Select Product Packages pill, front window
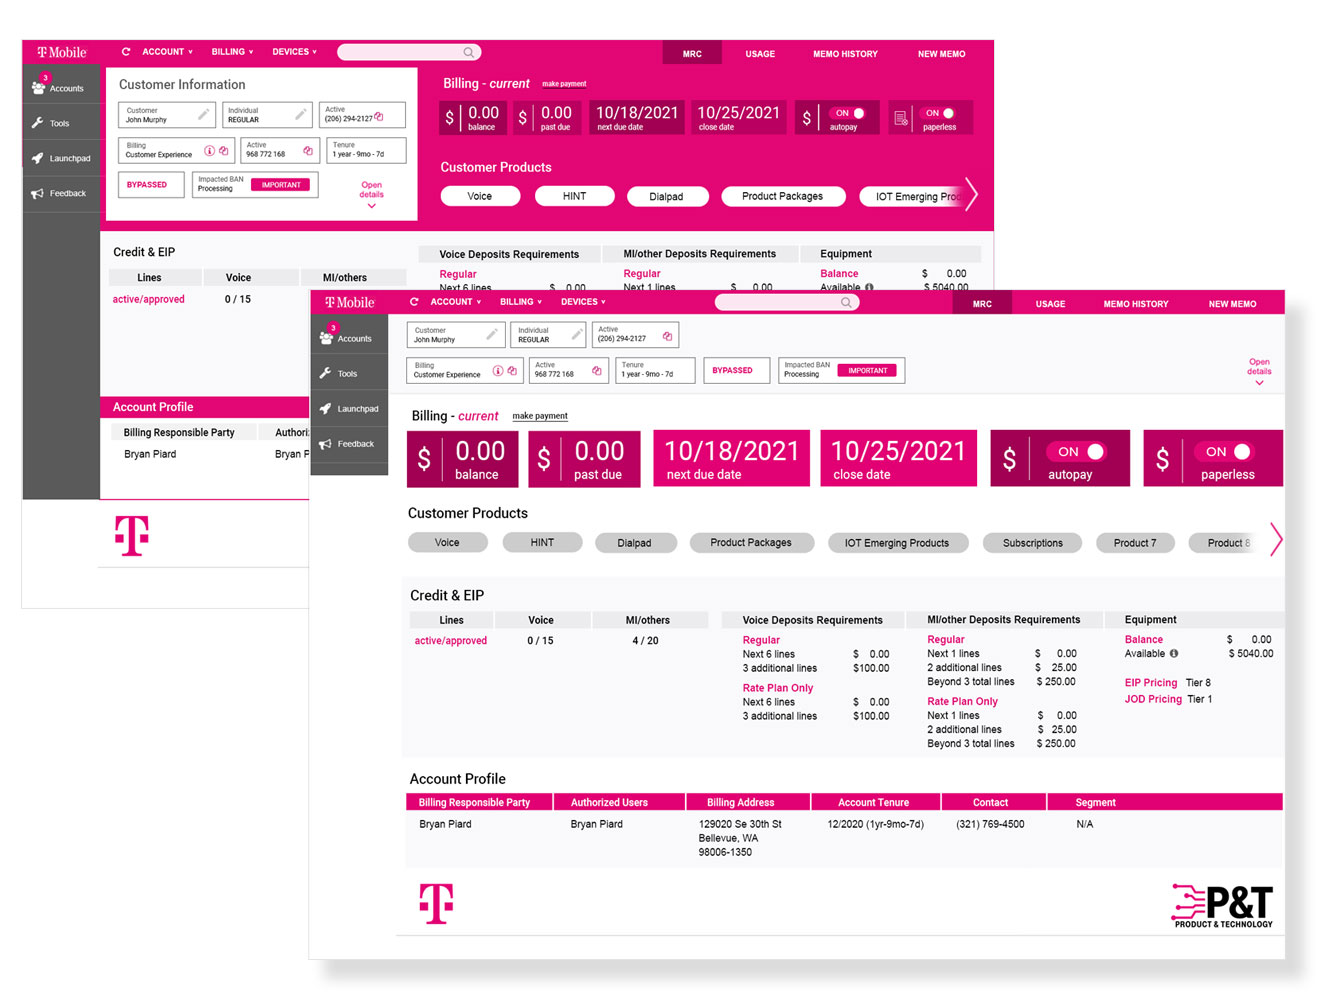This screenshot has height=999, width=1333. coord(751,542)
